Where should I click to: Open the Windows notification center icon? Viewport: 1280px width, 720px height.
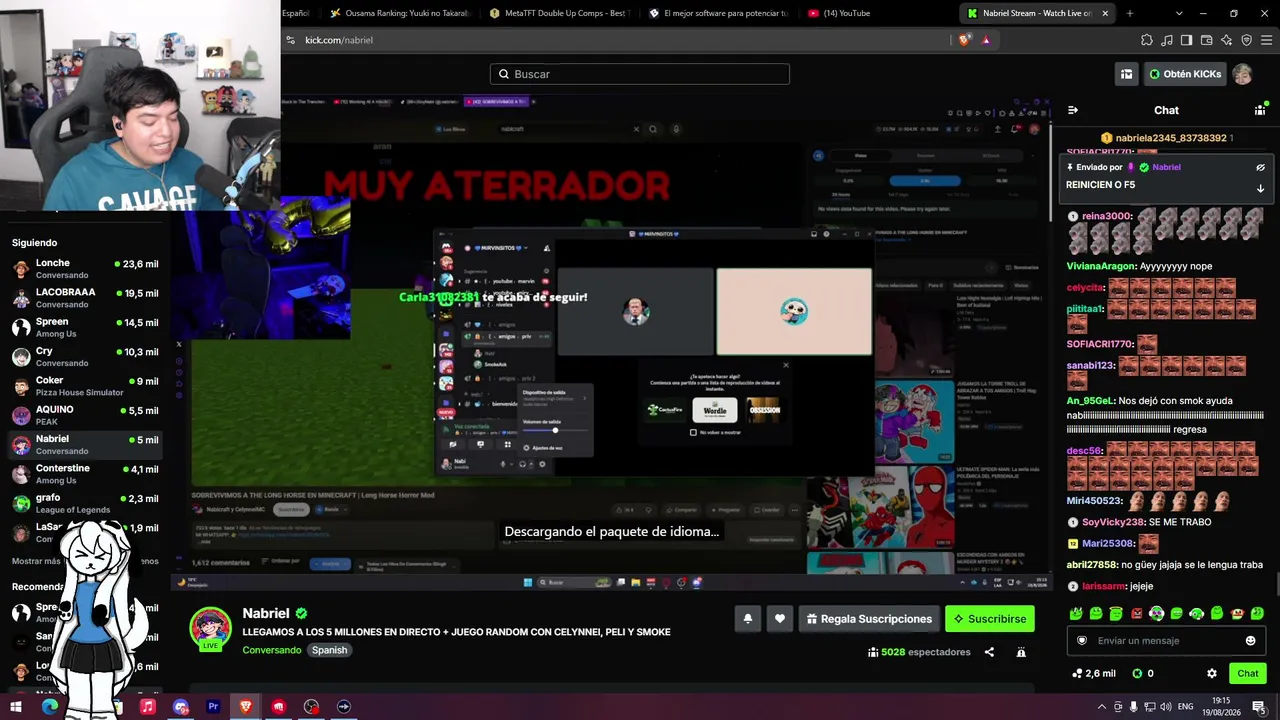1258,707
